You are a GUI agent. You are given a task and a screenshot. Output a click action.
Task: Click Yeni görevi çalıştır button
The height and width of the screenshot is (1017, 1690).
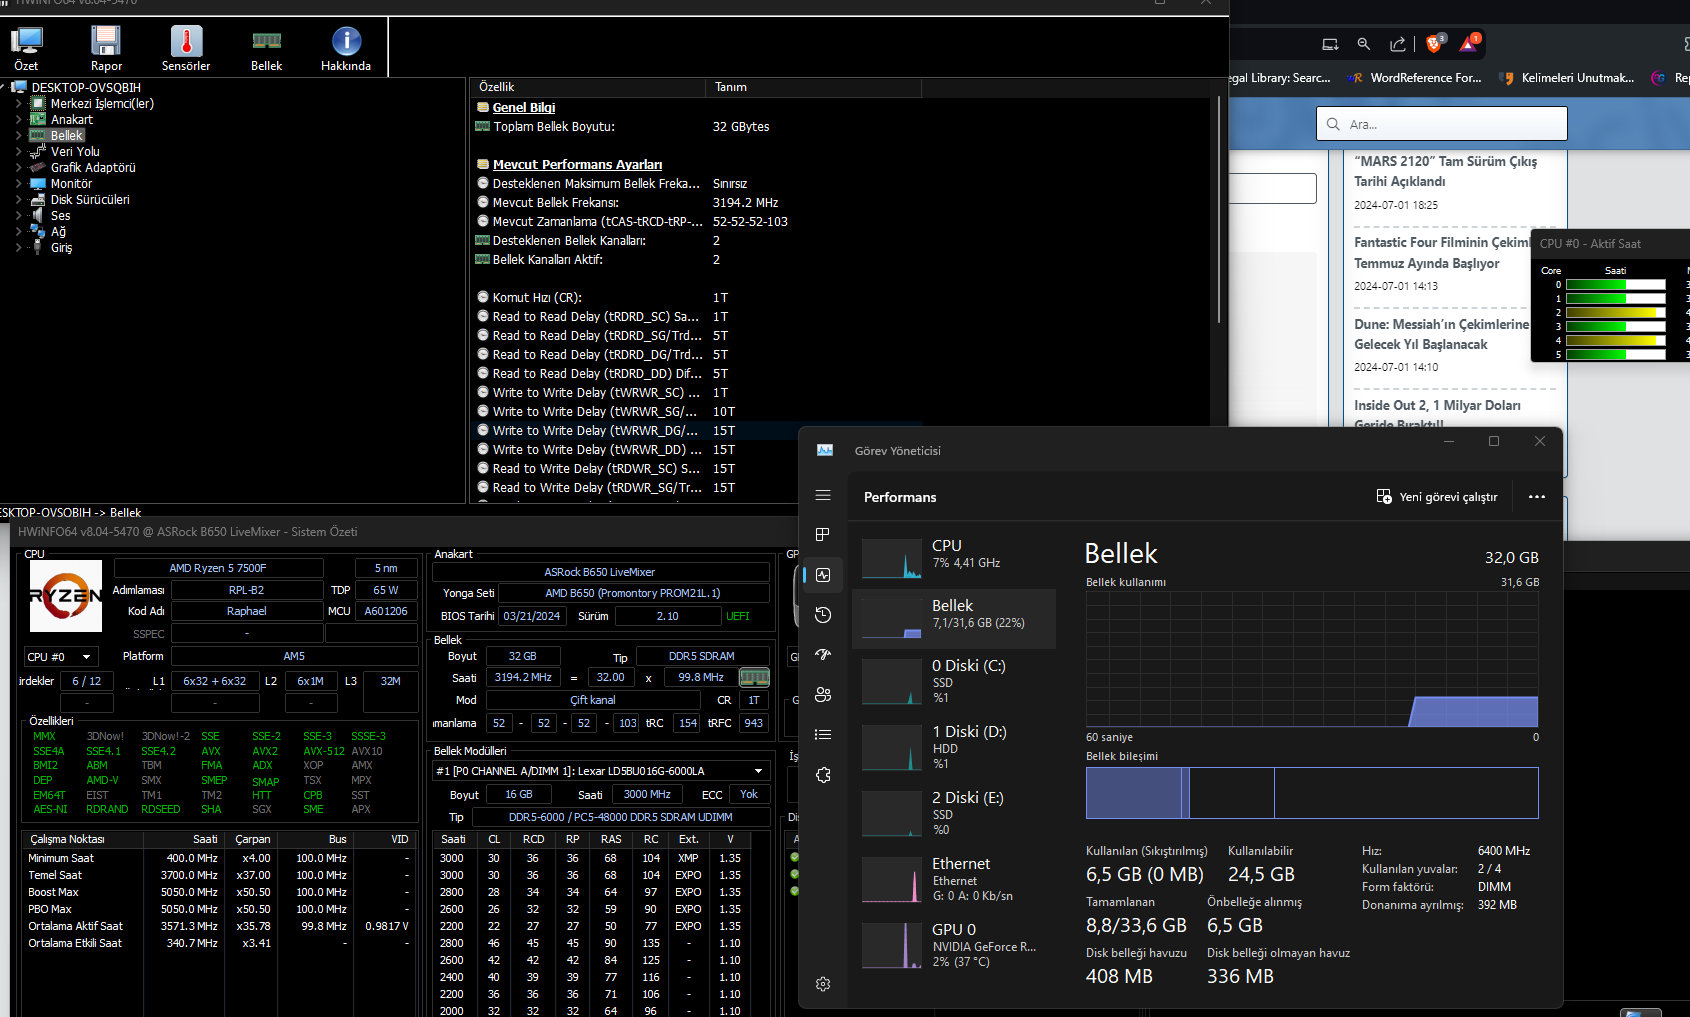pos(1437,497)
